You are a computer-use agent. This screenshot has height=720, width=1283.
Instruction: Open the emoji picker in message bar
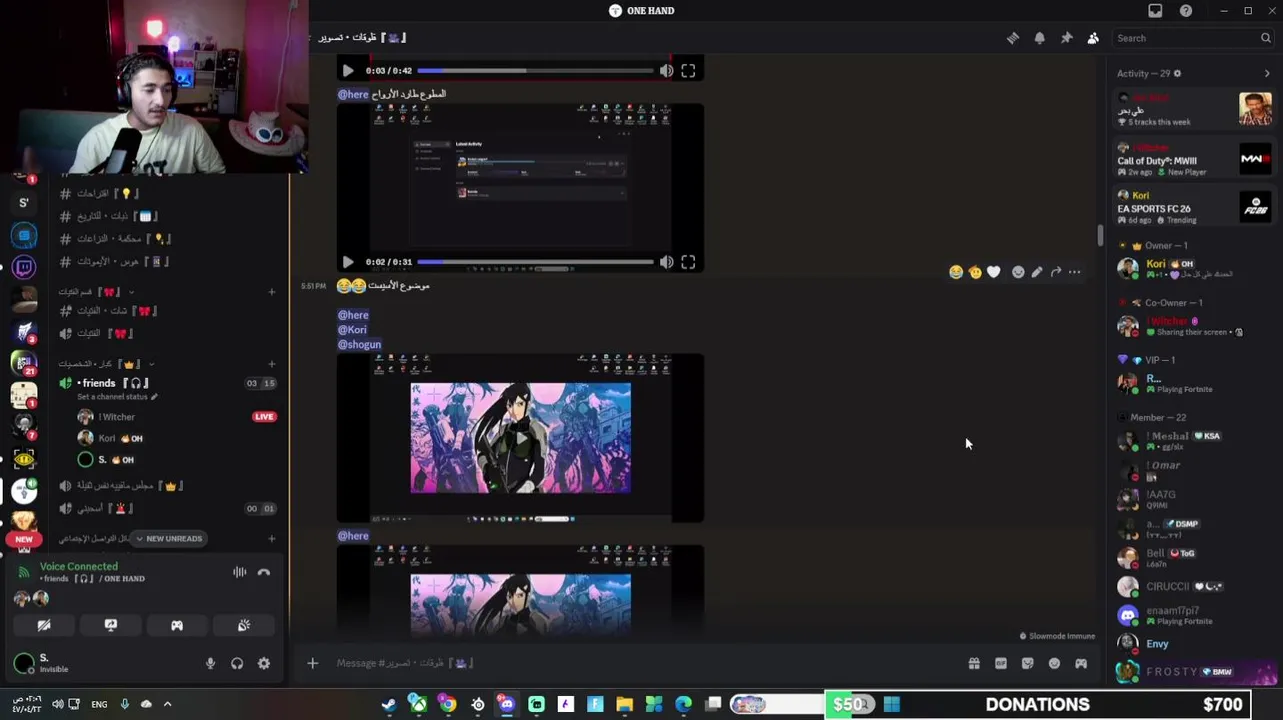[x=1054, y=663]
